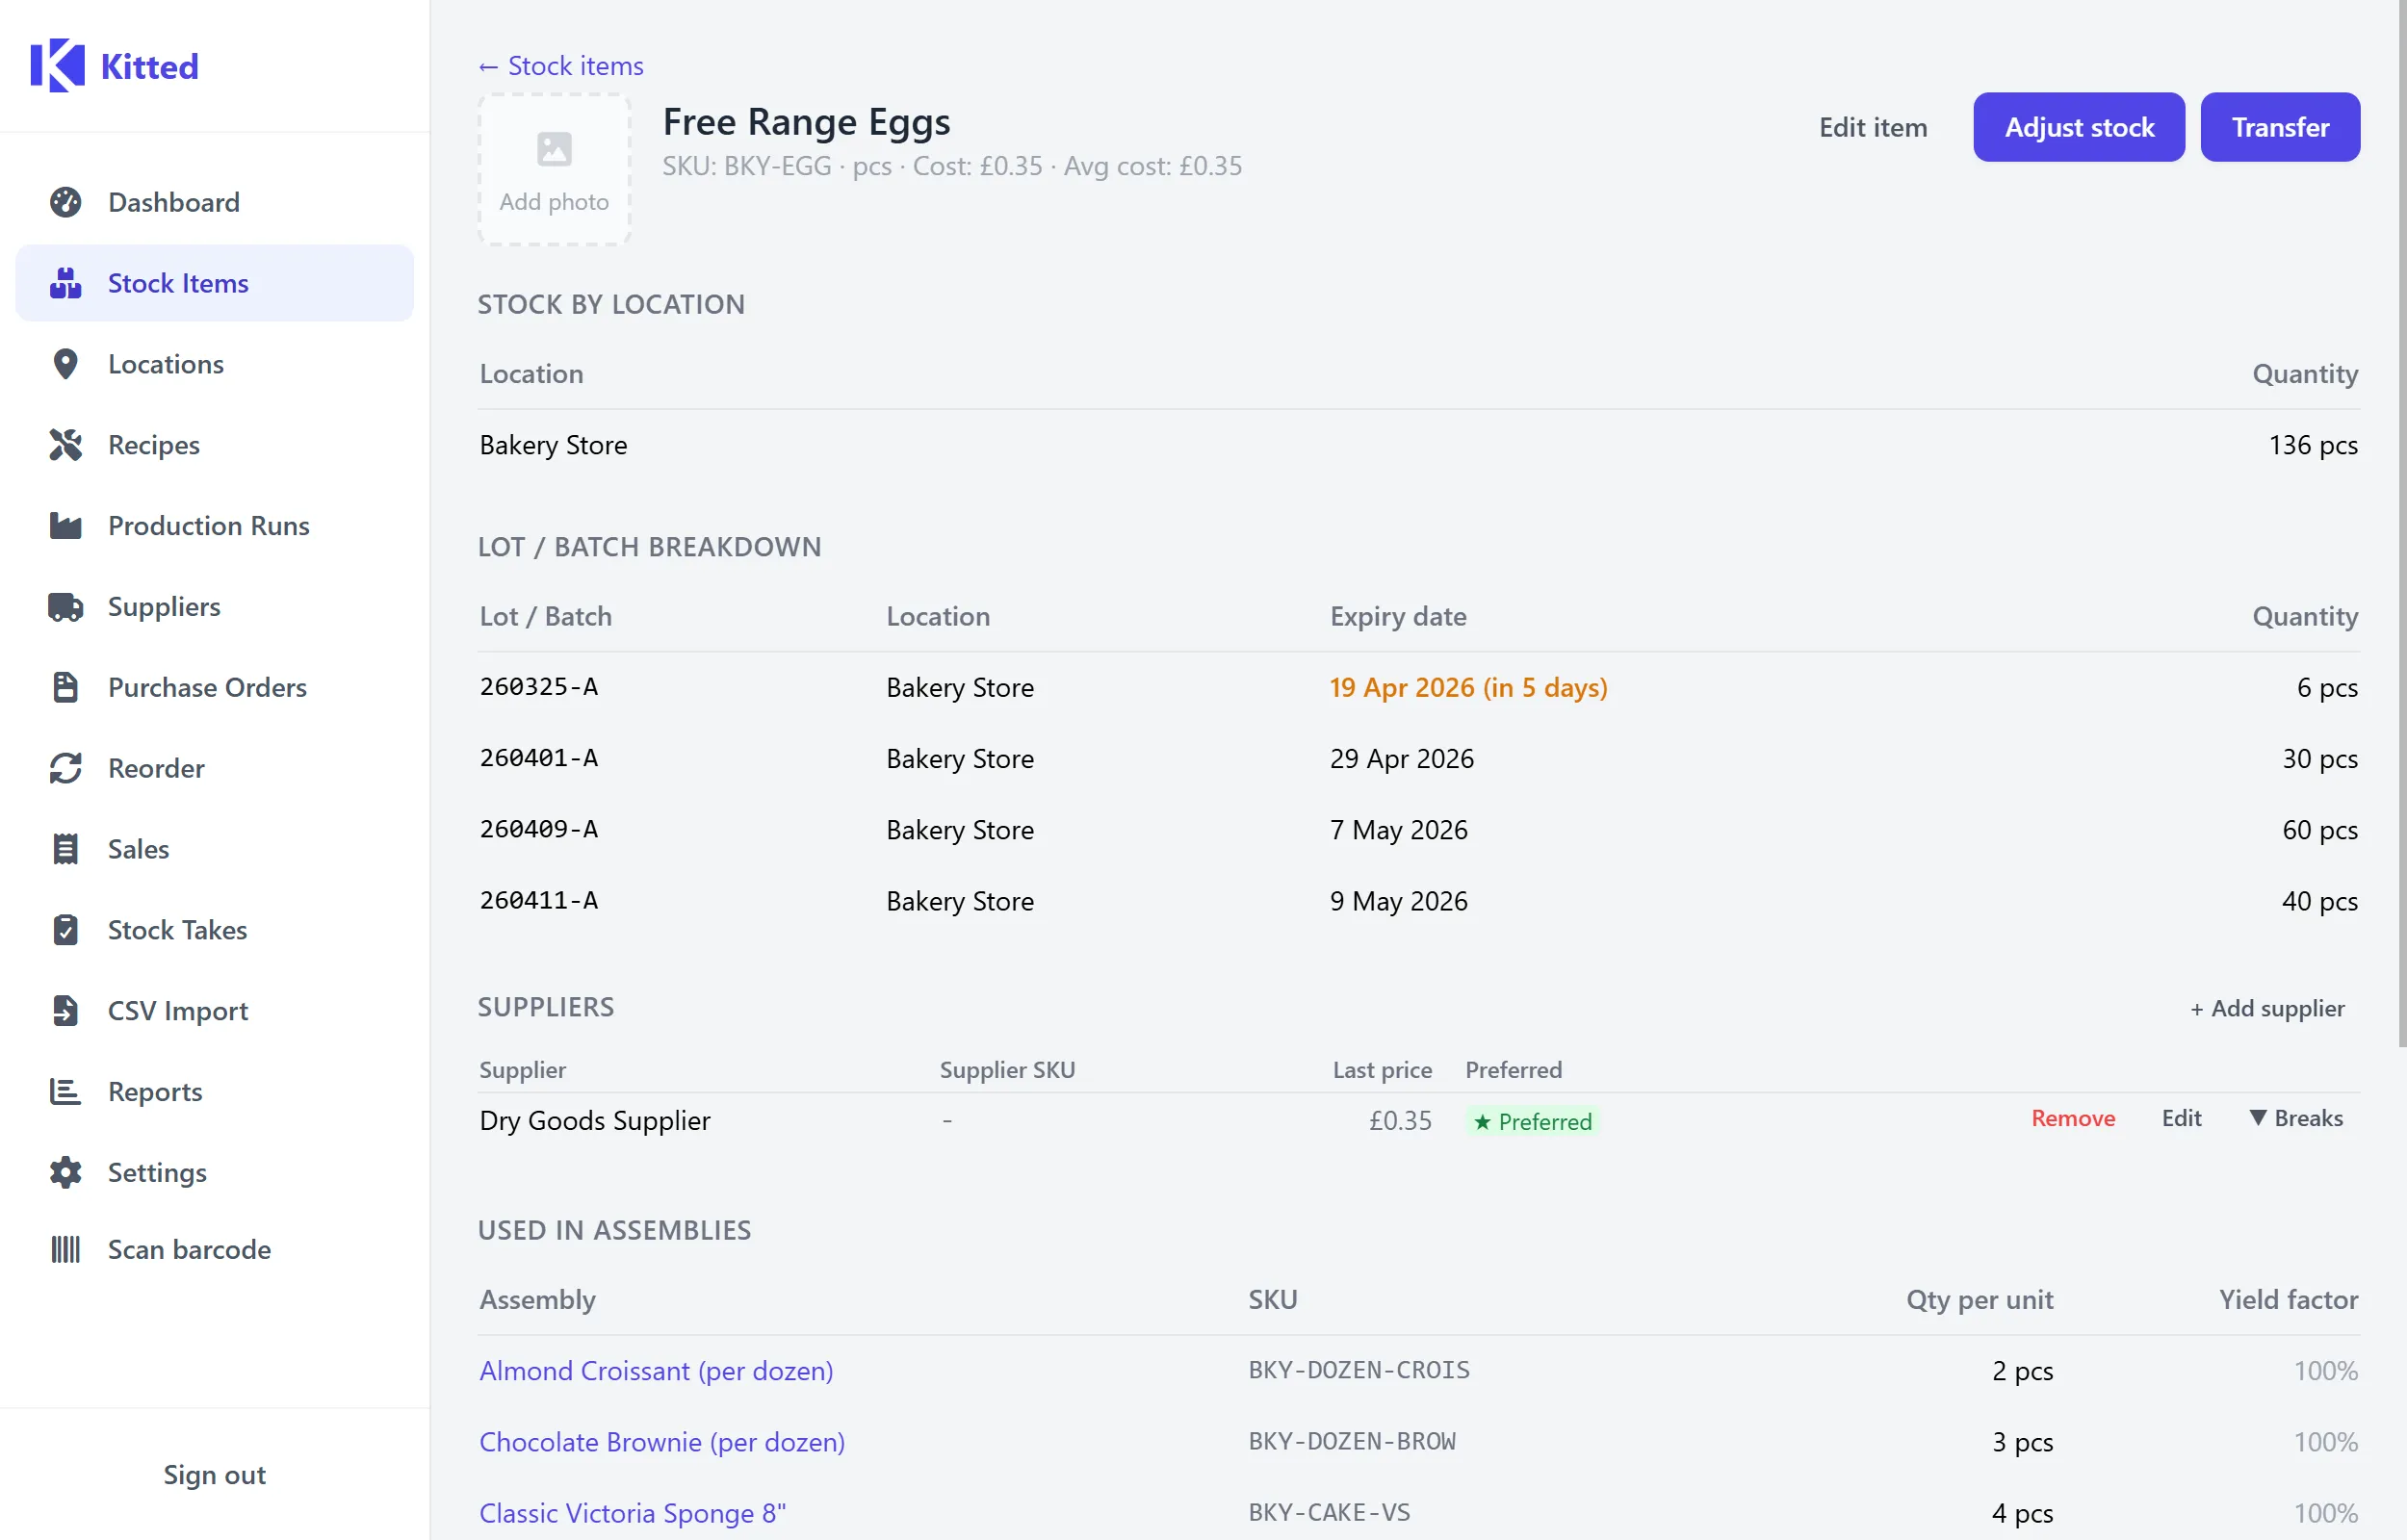This screenshot has width=2407, height=1540.
Task: Select the Stock Items icon
Action: coord(65,283)
